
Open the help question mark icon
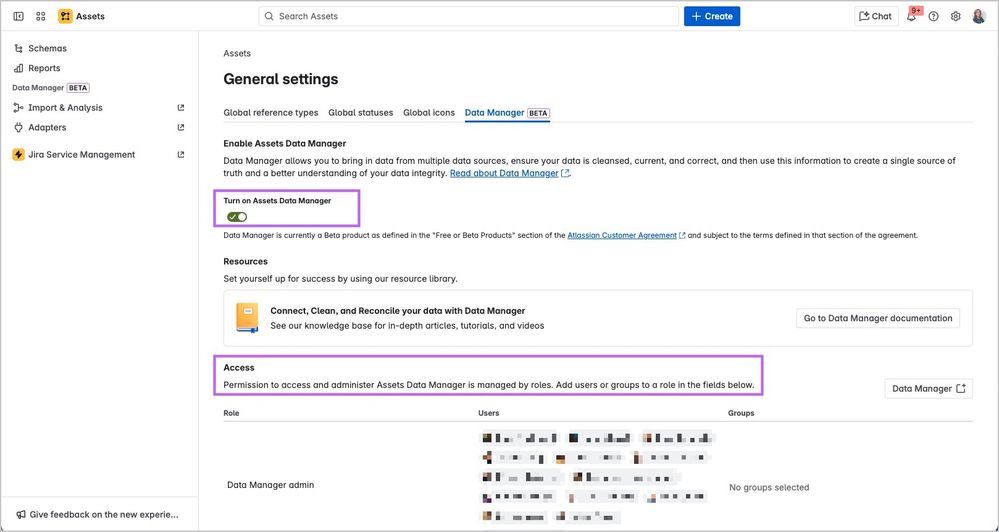933,16
